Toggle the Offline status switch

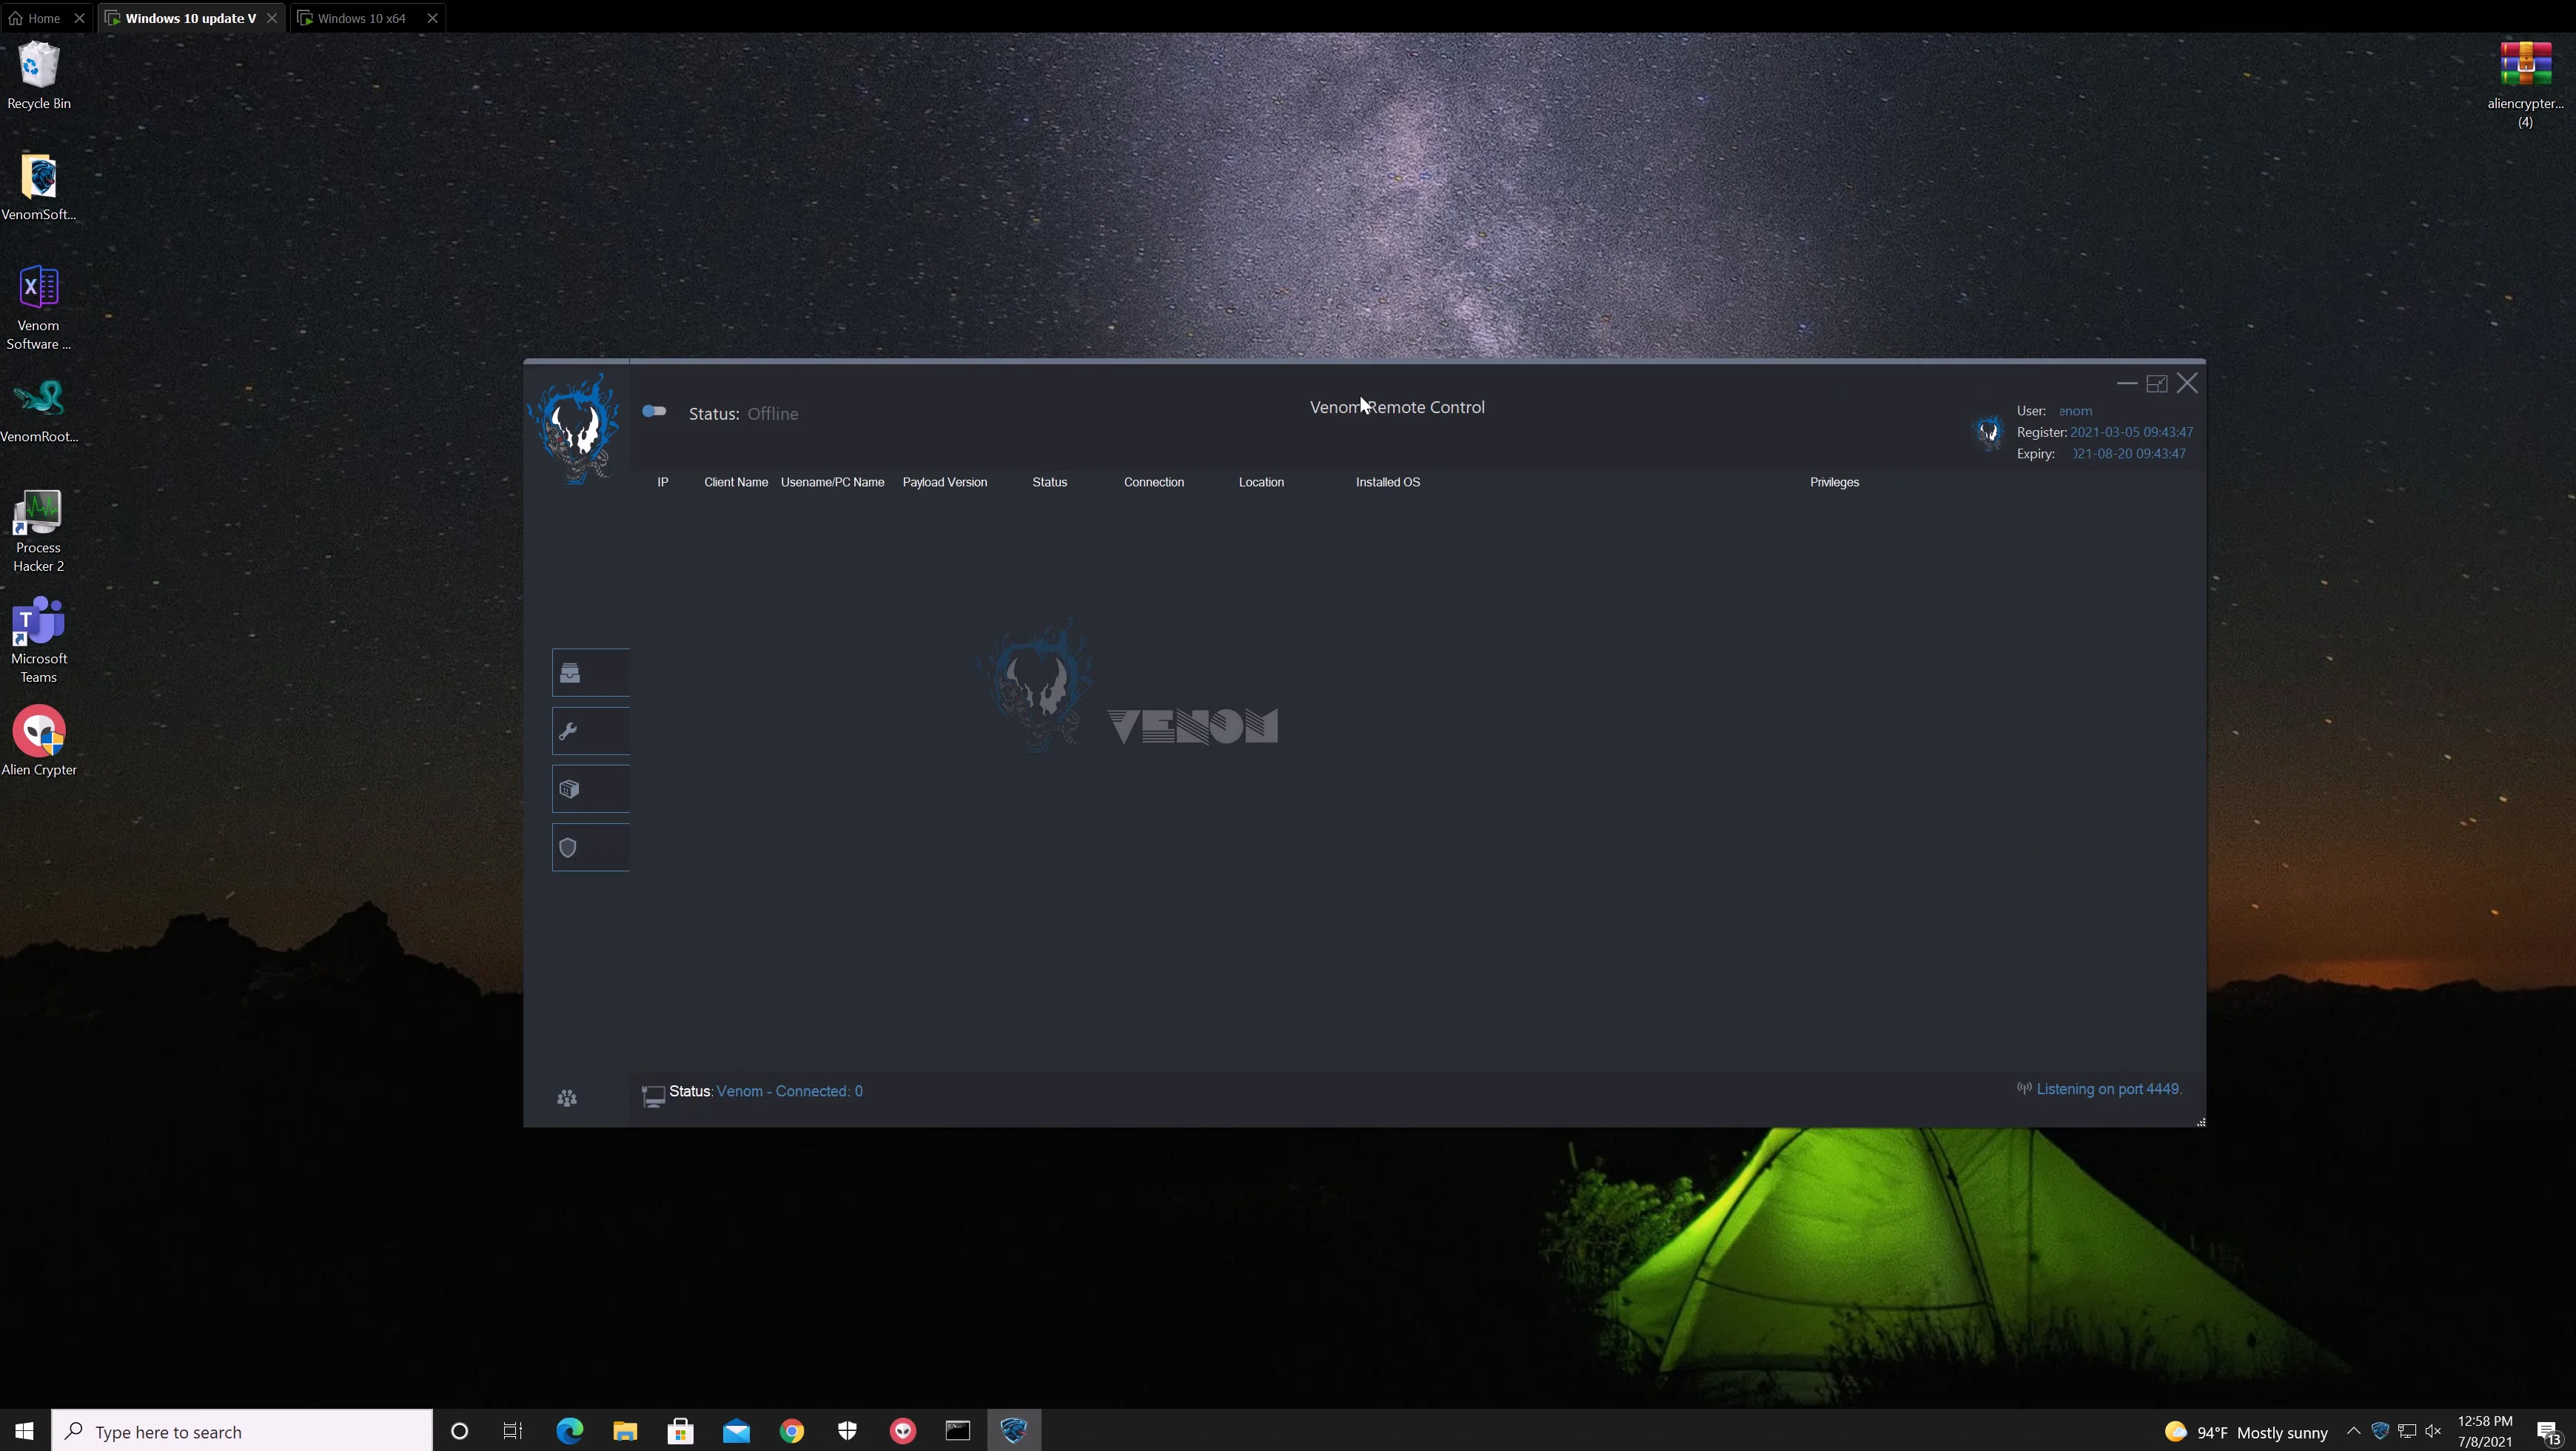pos(654,411)
